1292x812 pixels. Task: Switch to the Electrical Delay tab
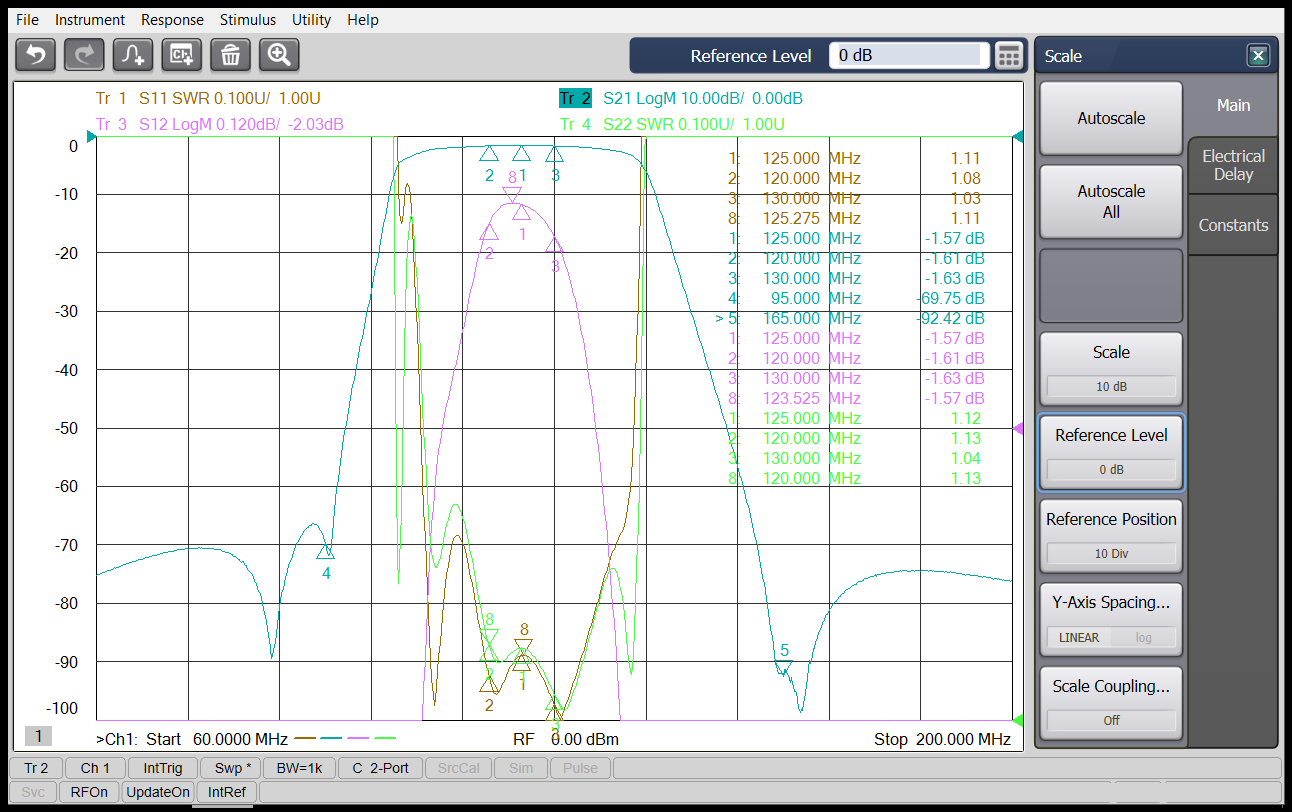coord(1233,165)
